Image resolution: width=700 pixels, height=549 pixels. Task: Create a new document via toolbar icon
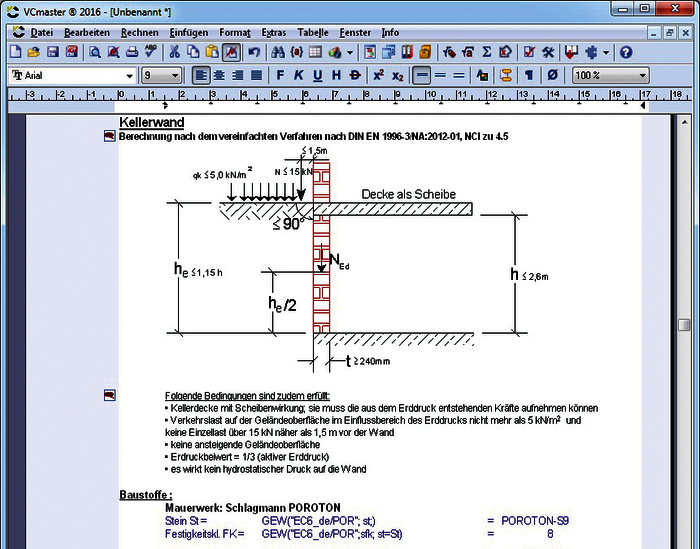coord(16,52)
